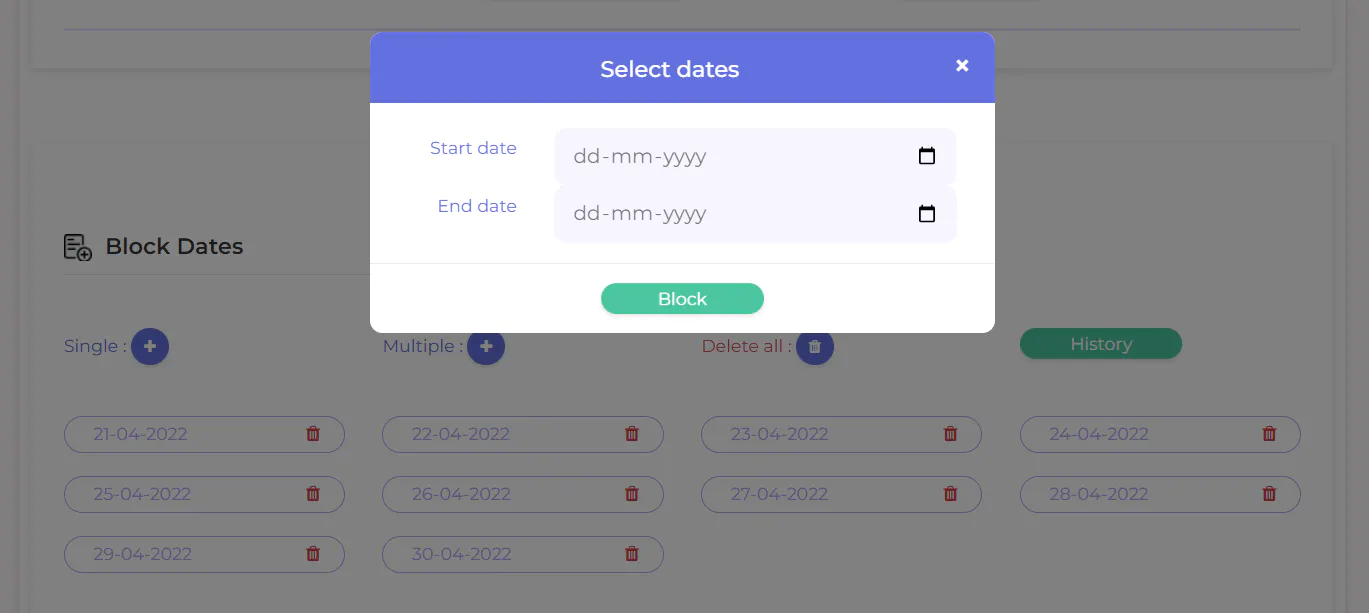Open calendar picker for Start date
This screenshot has height=613, width=1369.
[x=927, y=156]
